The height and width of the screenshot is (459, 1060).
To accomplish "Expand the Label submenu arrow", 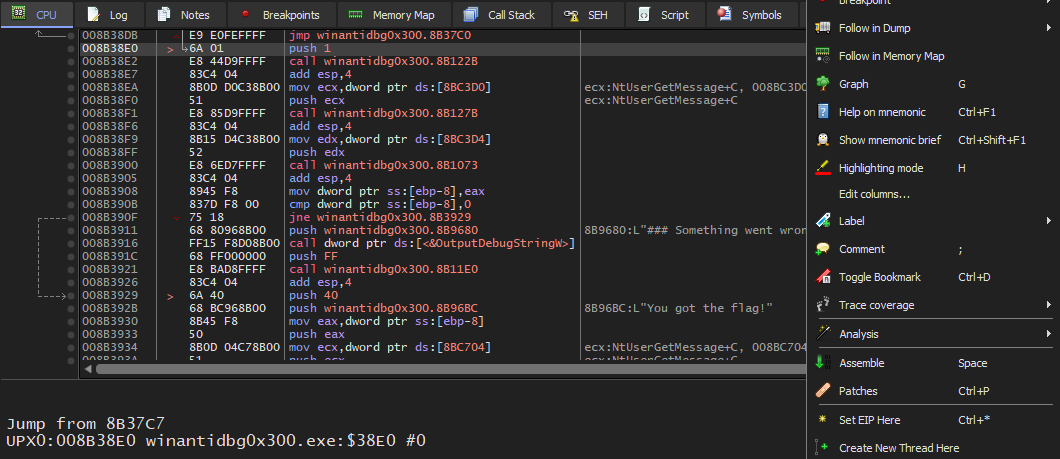I will [x=1048, y=220].
